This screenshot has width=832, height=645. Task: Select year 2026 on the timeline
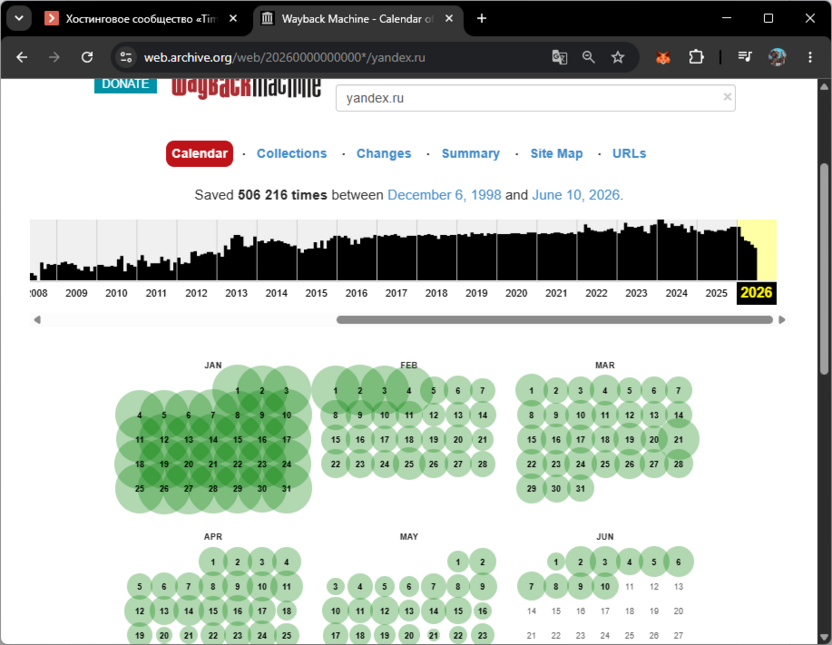click(757, 293)
